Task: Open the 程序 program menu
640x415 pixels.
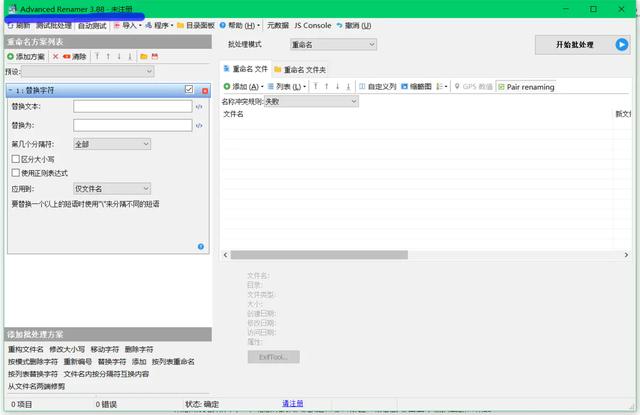Action: point(159,26)
